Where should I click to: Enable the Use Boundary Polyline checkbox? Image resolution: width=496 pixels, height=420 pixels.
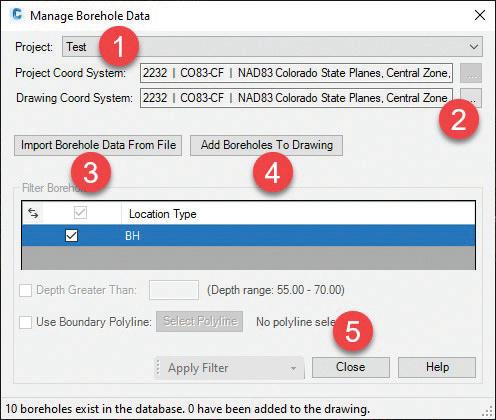[x=26, y=322]
